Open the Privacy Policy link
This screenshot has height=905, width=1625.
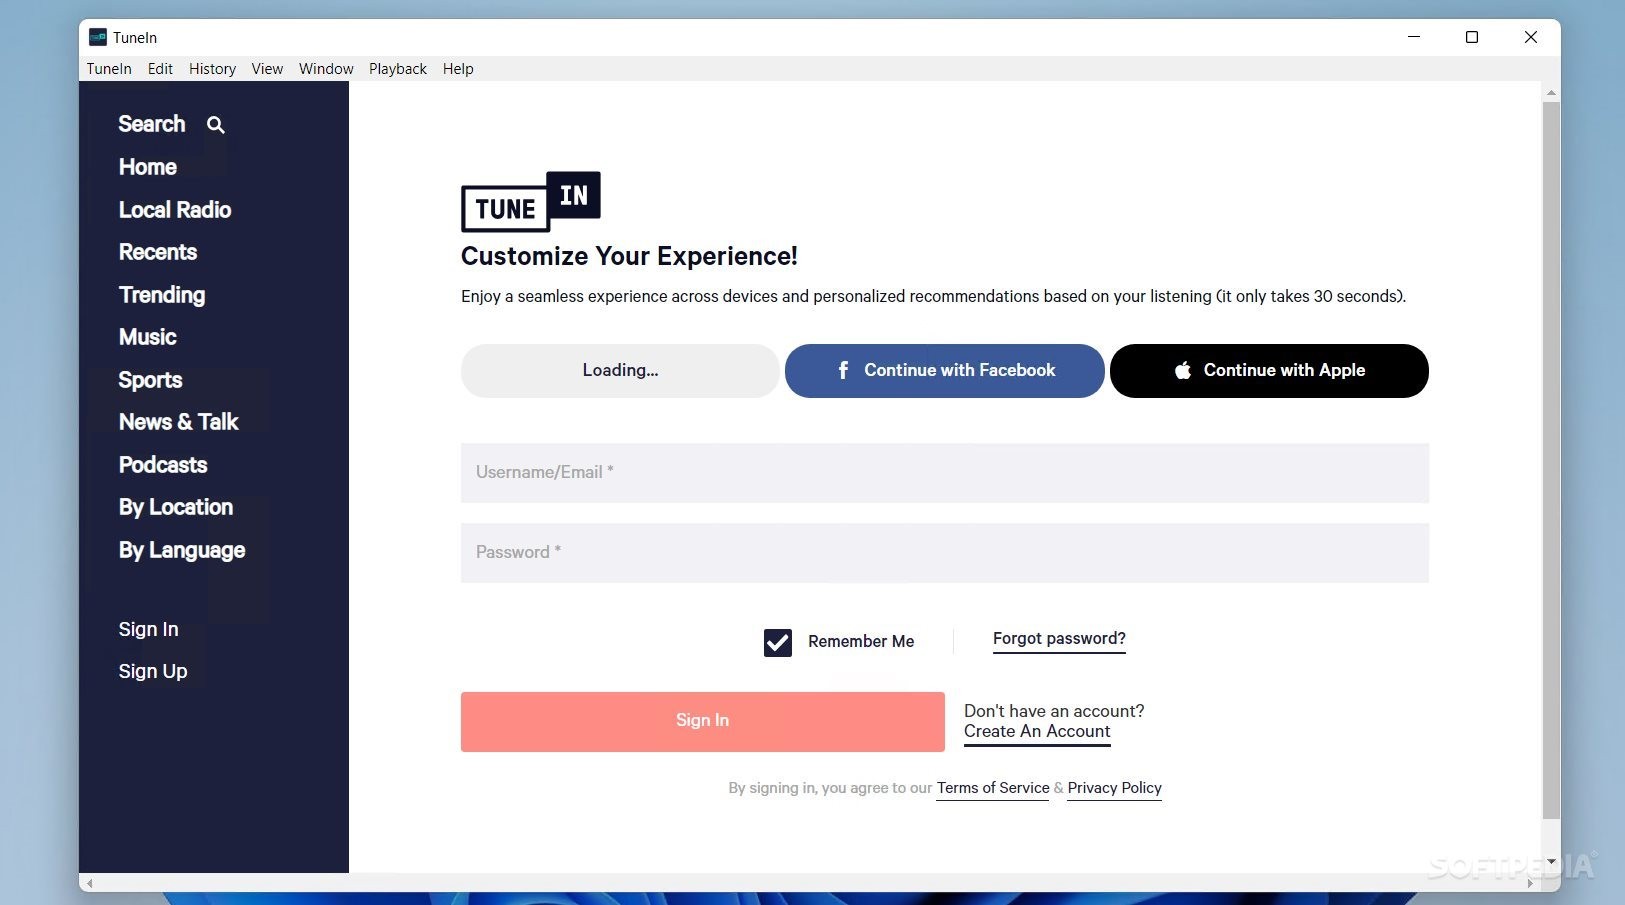coord(1114,788)
